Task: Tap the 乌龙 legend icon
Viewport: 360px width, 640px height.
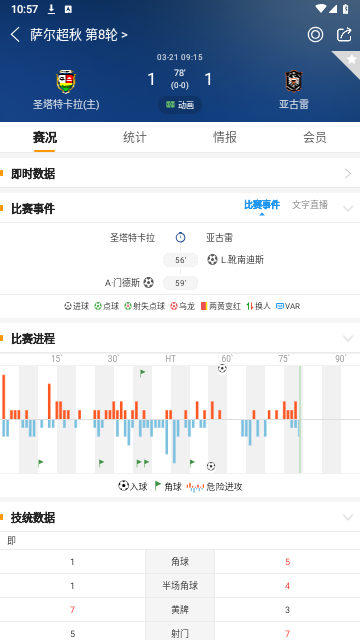Action: (174, 306)
